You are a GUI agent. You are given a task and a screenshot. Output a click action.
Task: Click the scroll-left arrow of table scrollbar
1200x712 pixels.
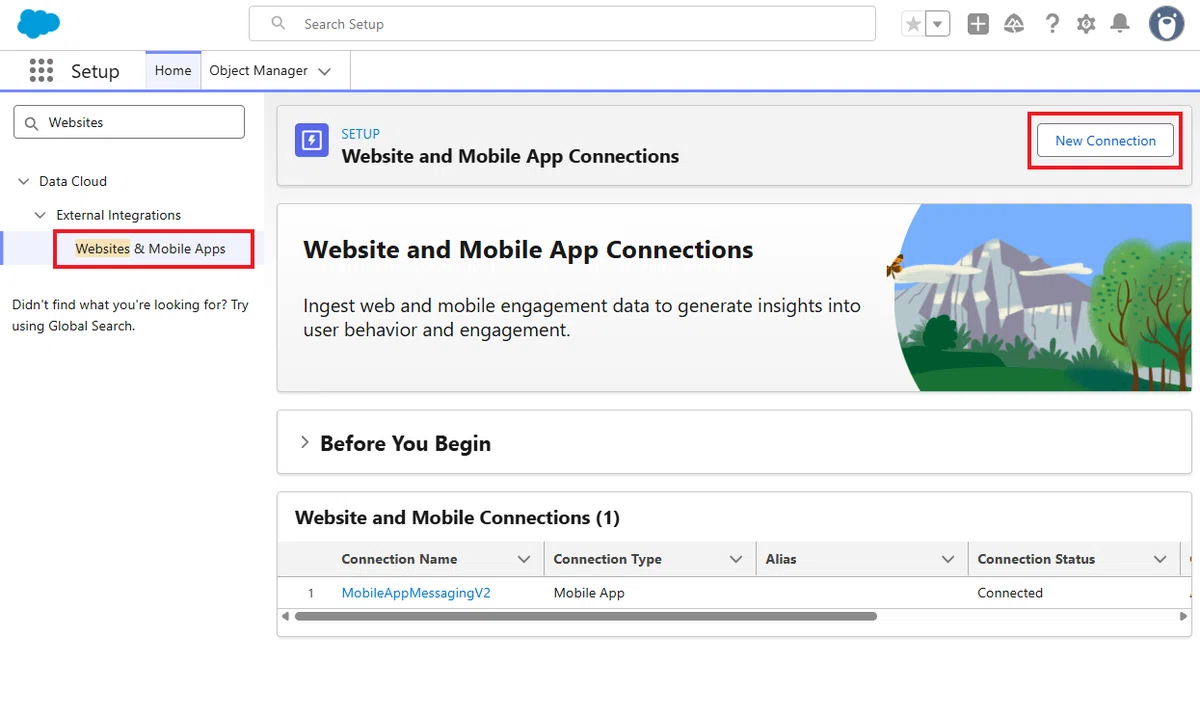point(285,616)
